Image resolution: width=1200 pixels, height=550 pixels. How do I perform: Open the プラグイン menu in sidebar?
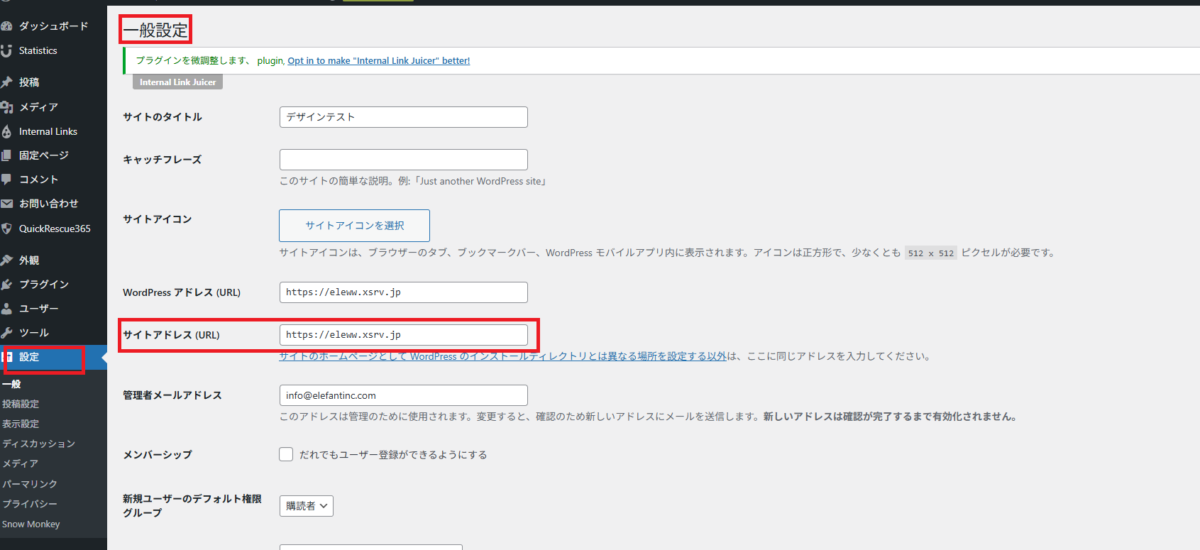click(x=43, y=284)
